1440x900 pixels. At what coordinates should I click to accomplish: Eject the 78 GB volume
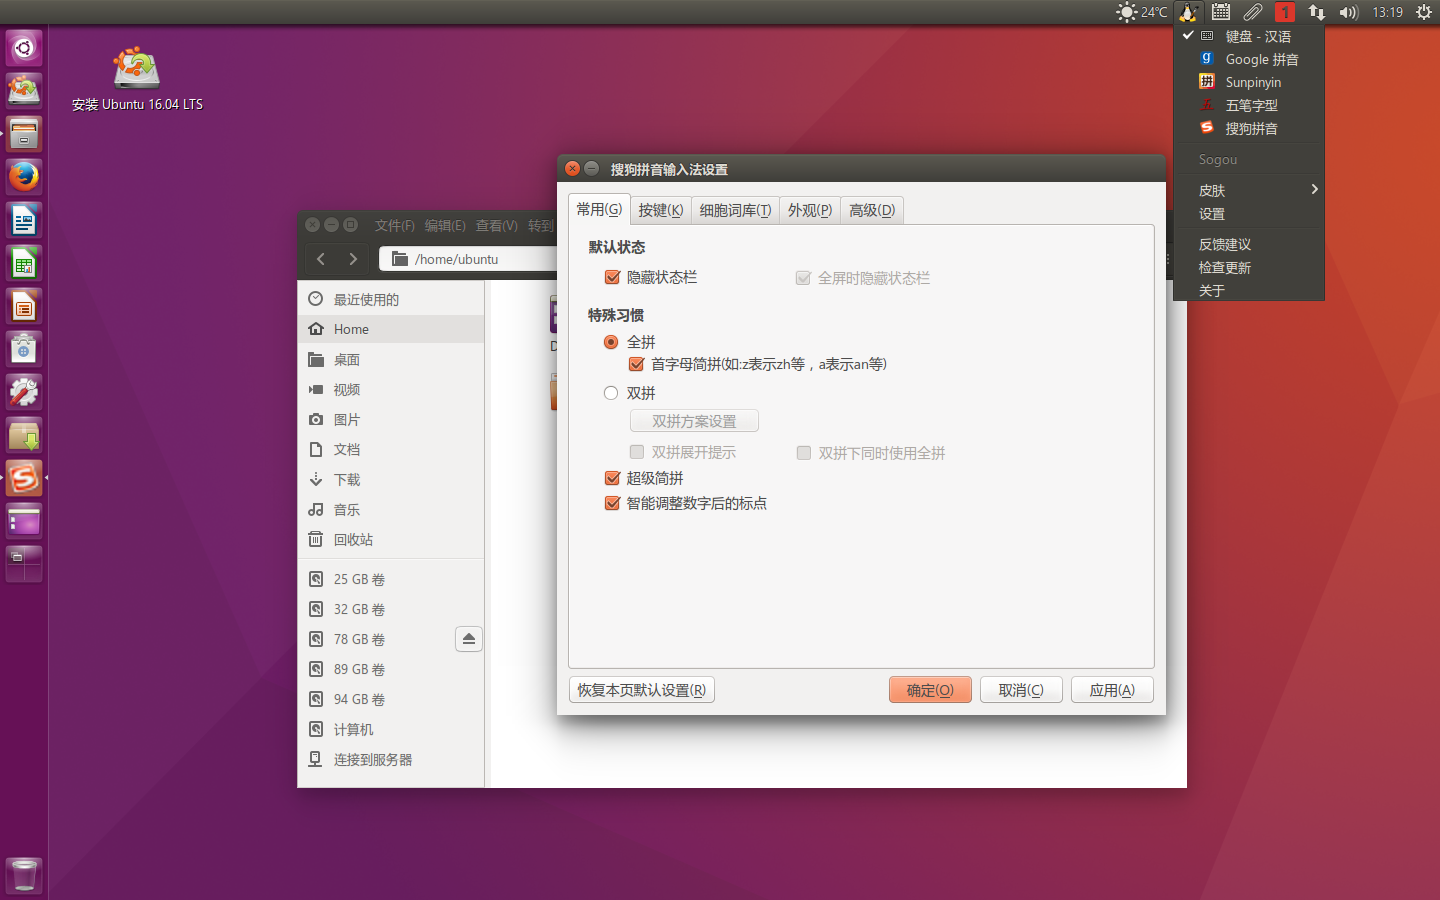469,639
